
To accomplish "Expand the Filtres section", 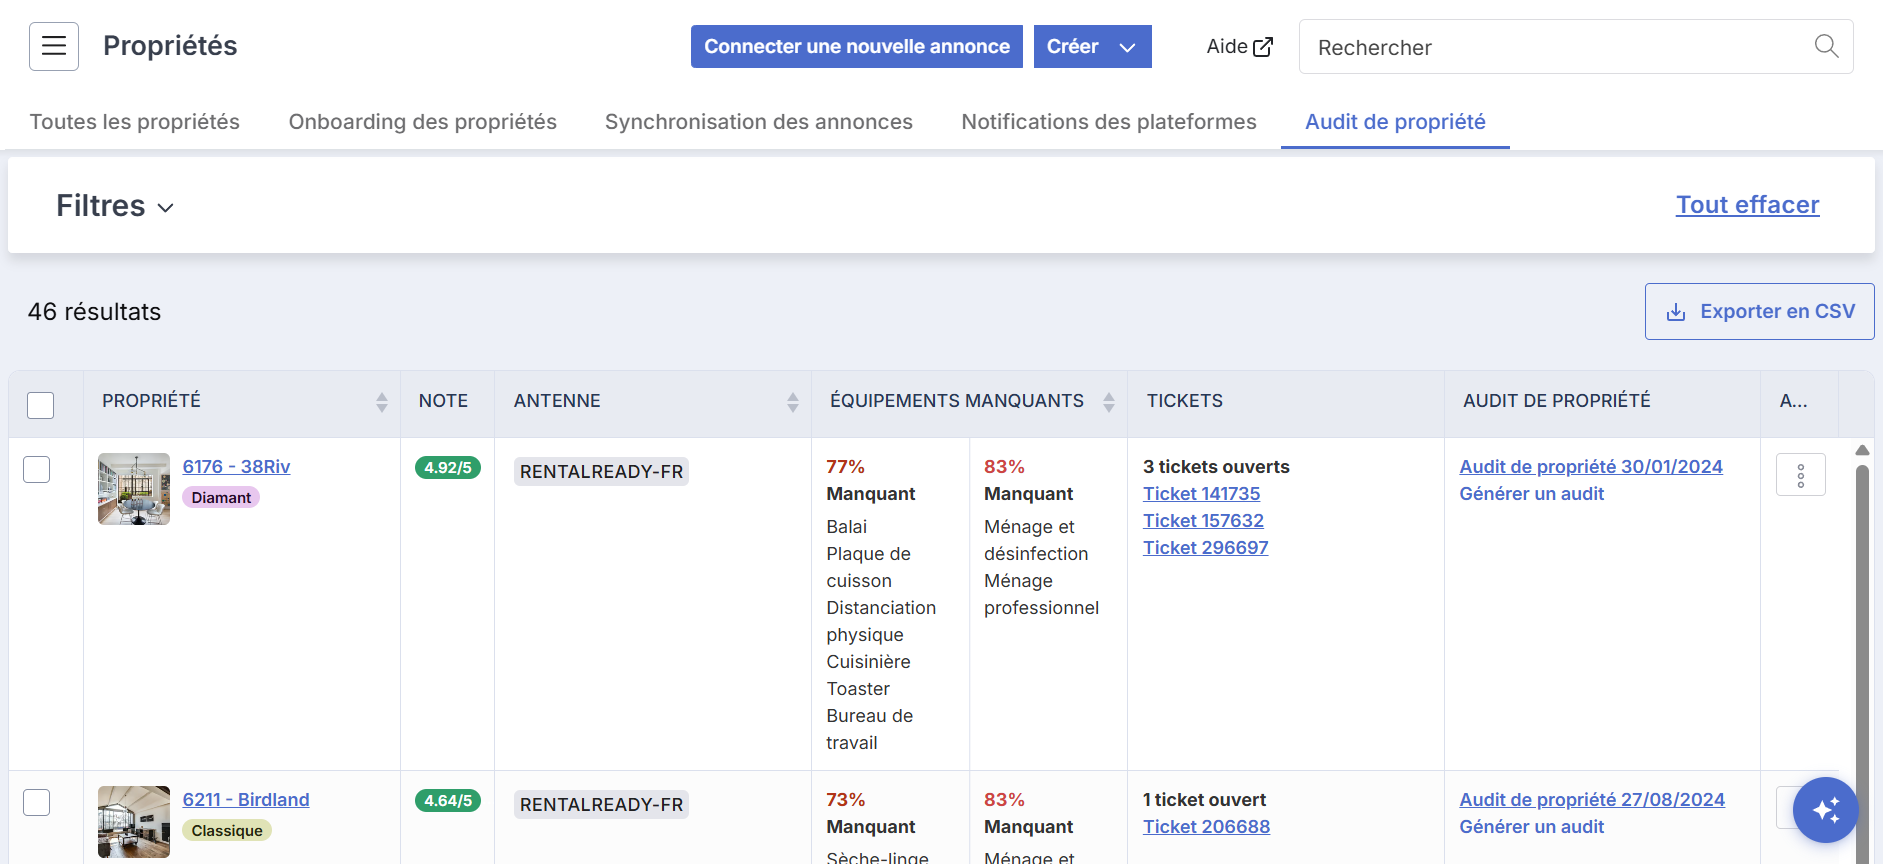I will pos(115,206).
